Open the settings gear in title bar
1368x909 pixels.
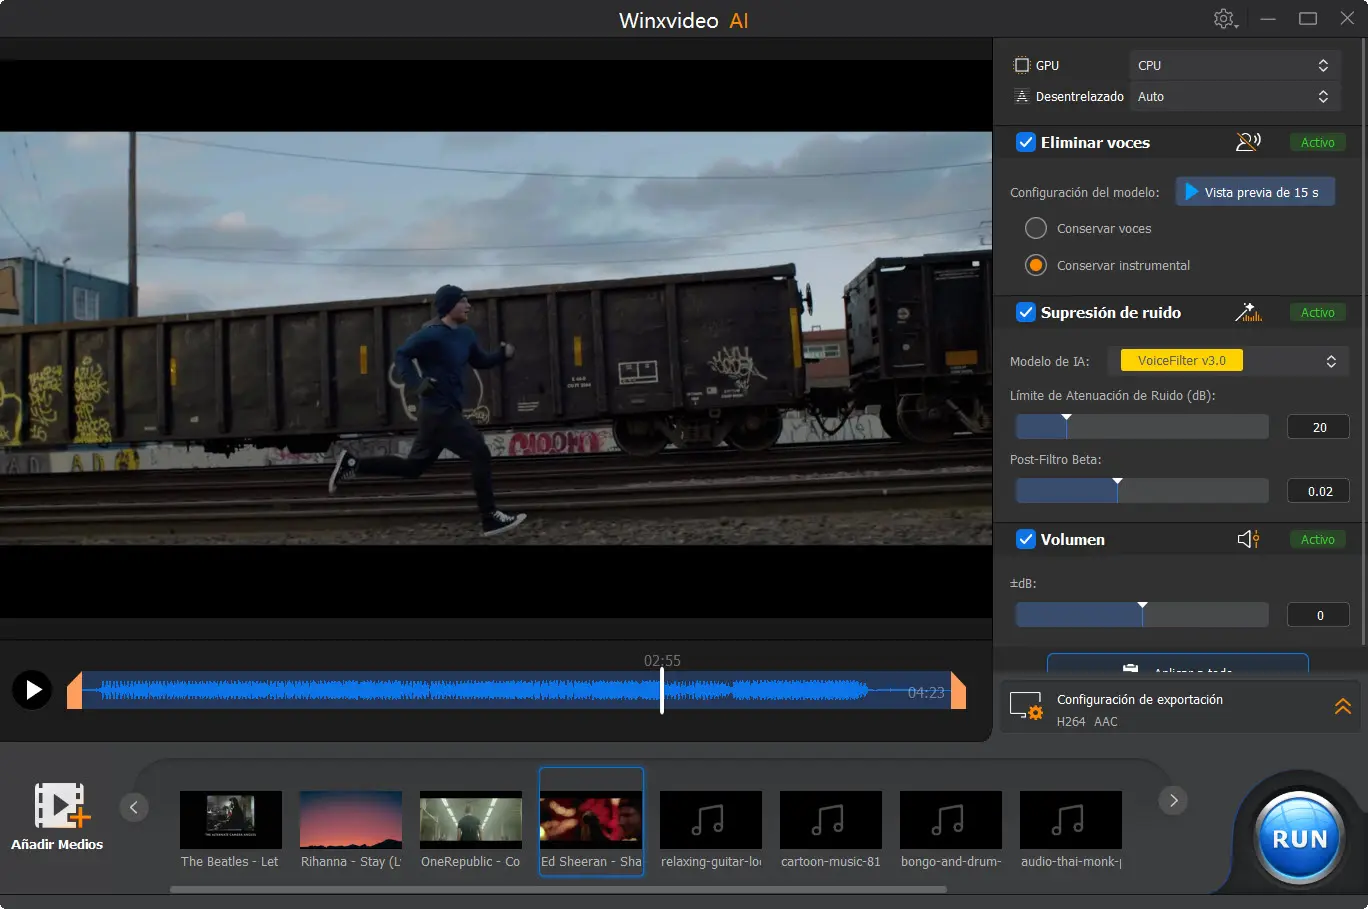pyautogui.click(x=1224, y=19)
